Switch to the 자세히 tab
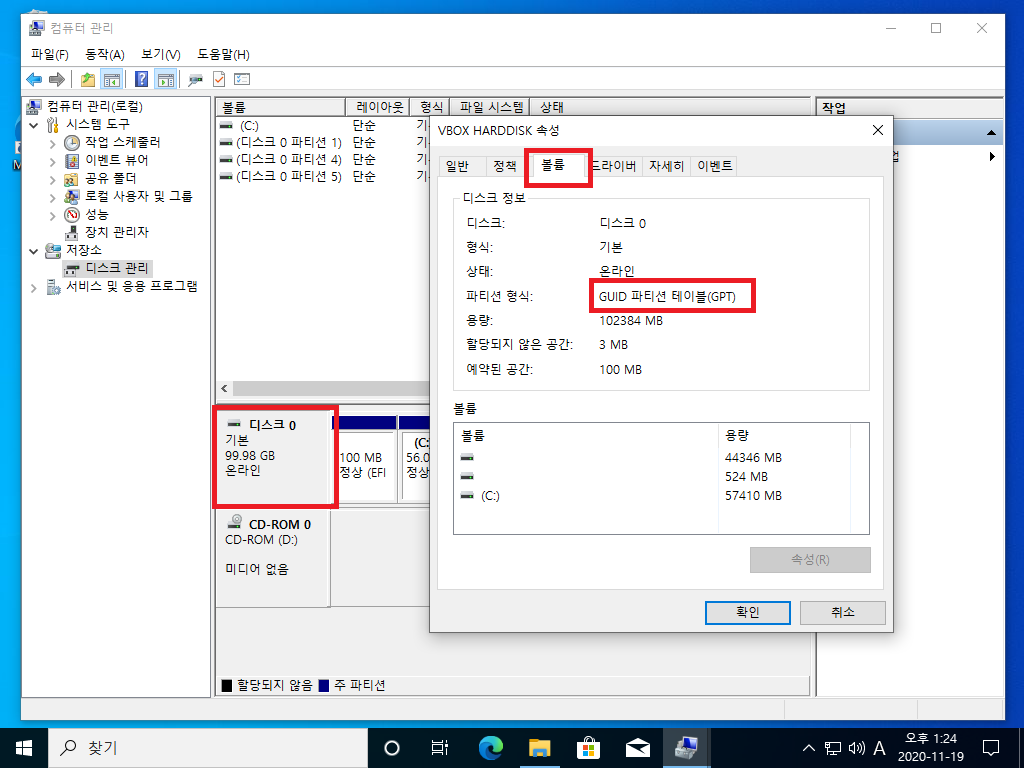1024x768 pixels. [666, 166]
